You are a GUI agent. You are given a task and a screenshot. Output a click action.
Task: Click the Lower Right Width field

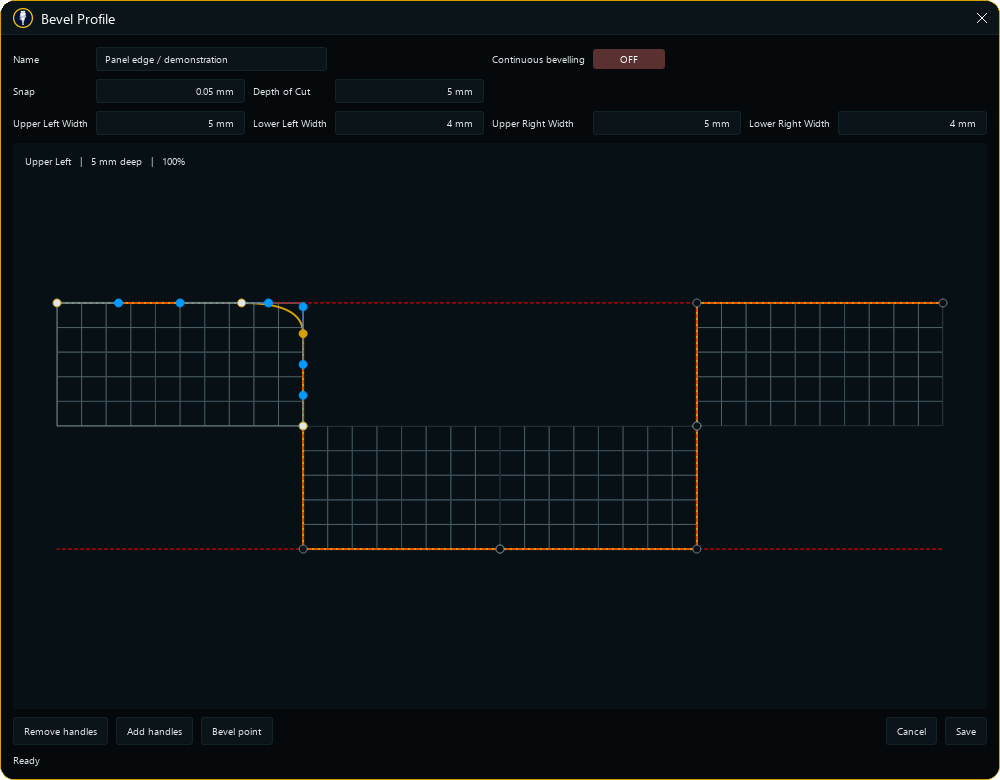point(912,123)
